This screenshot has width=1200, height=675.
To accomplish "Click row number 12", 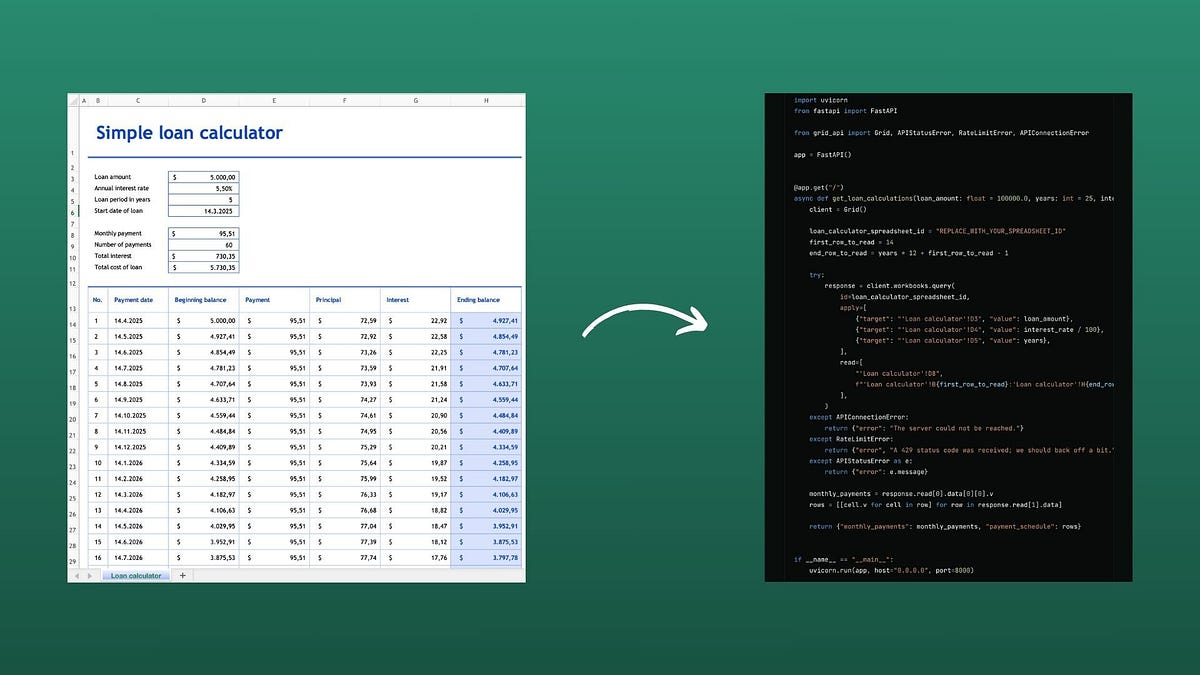I will click(x=75, y=283).
